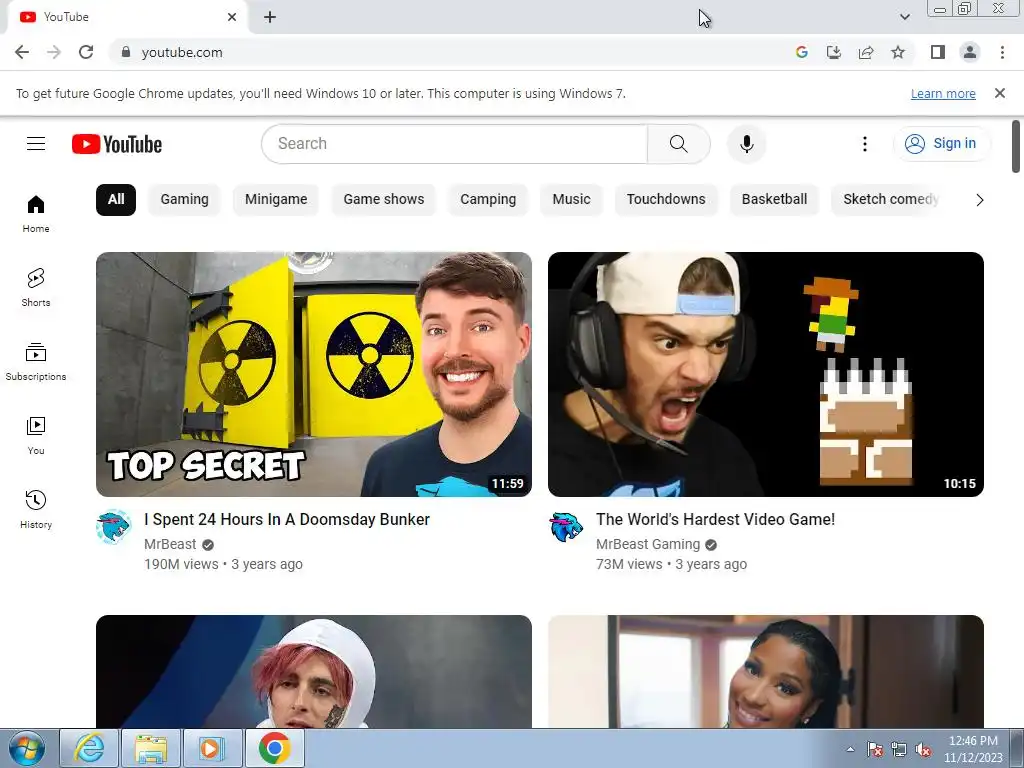Screen dimensions: 1024x768
Task: Open You in the sidebar
Action: click(36, 436)
